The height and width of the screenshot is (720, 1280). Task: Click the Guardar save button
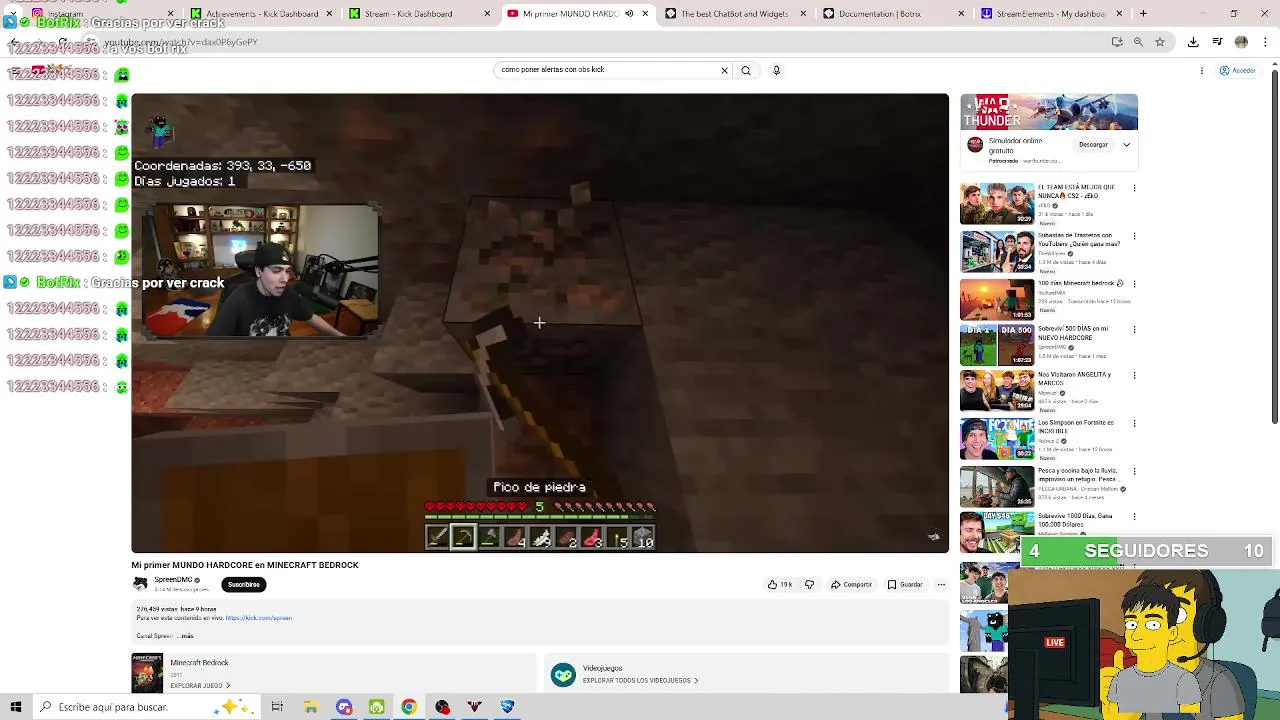(905, 584)
